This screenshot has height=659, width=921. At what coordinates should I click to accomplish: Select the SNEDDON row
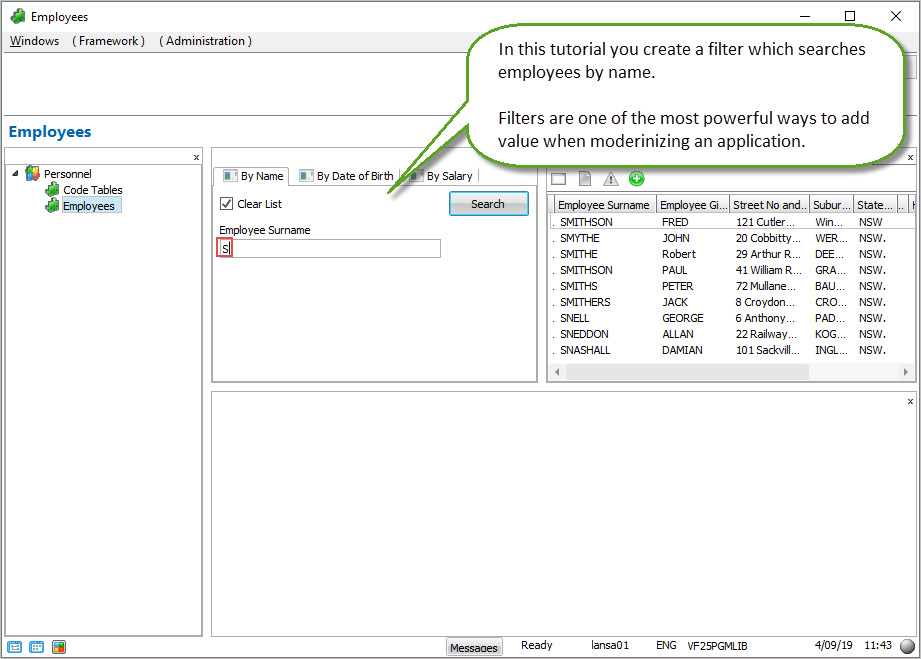click(x=731, y=334)
